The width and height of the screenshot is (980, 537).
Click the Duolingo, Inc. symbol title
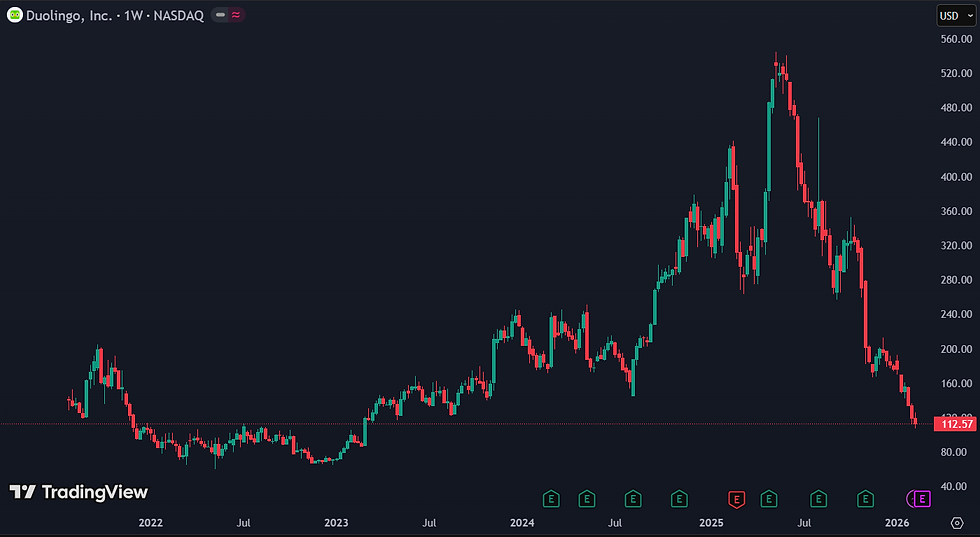click(69, 16)
